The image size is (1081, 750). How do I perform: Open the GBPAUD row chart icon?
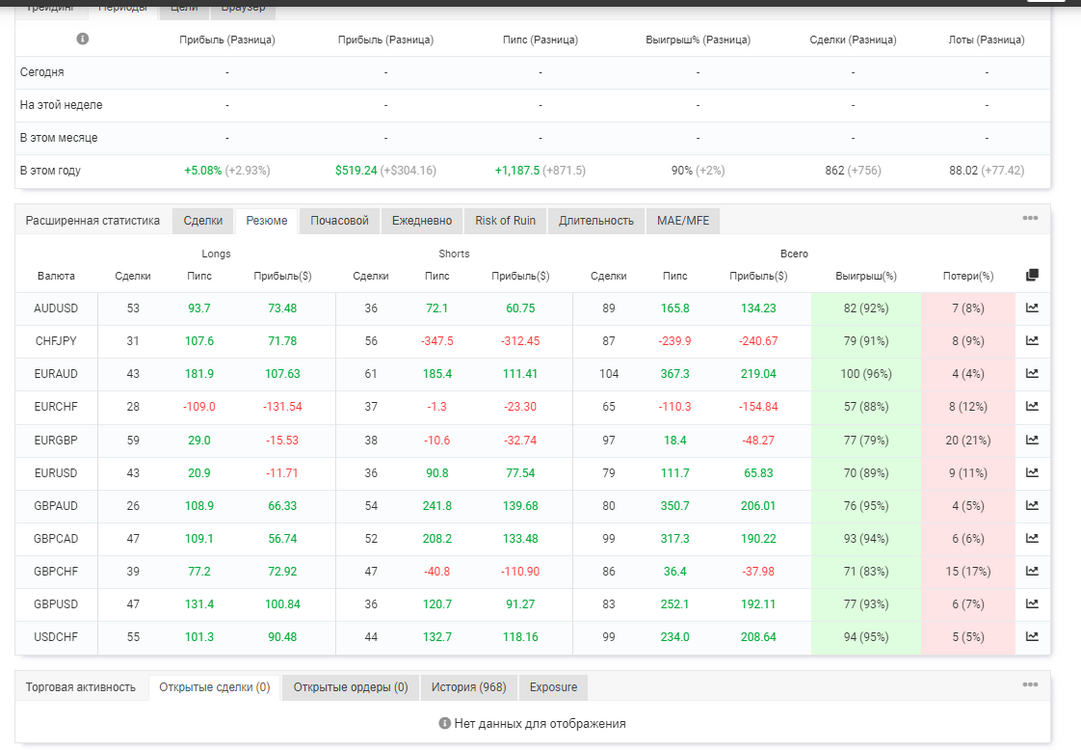tap(1031, 505)
